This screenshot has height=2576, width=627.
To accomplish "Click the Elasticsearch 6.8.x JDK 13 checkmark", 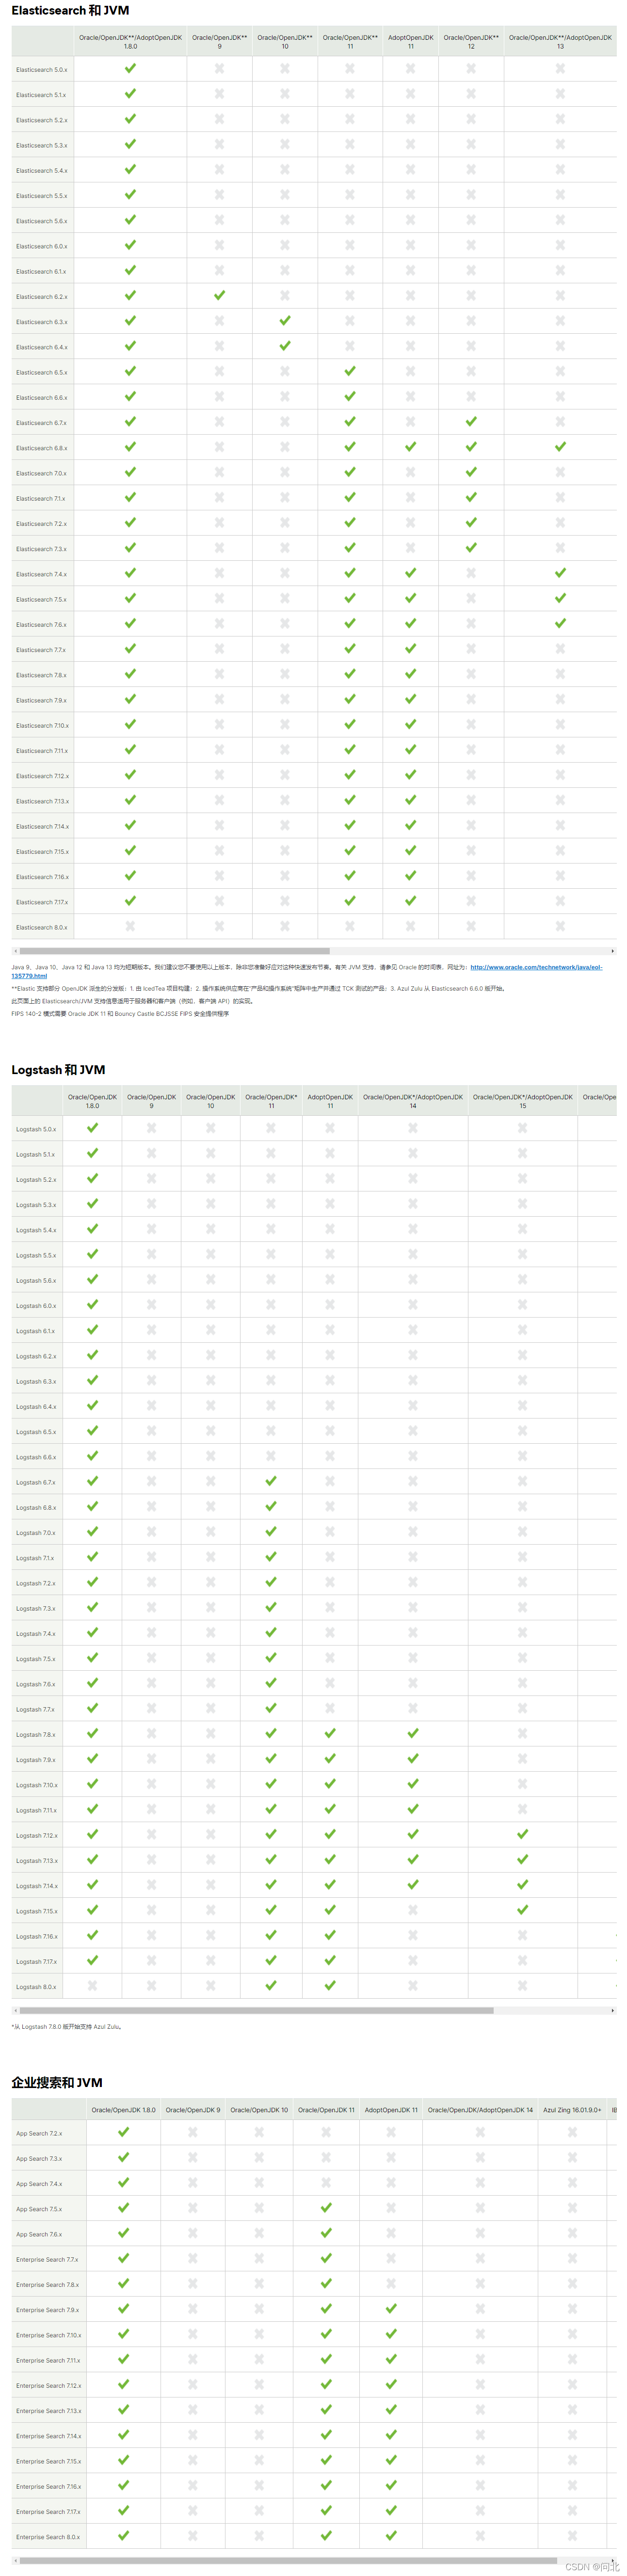I will point(560,446).
